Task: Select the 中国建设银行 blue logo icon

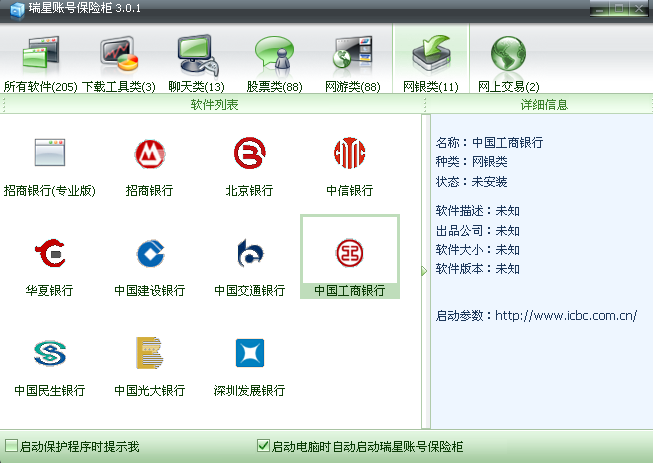Action: 150,253
